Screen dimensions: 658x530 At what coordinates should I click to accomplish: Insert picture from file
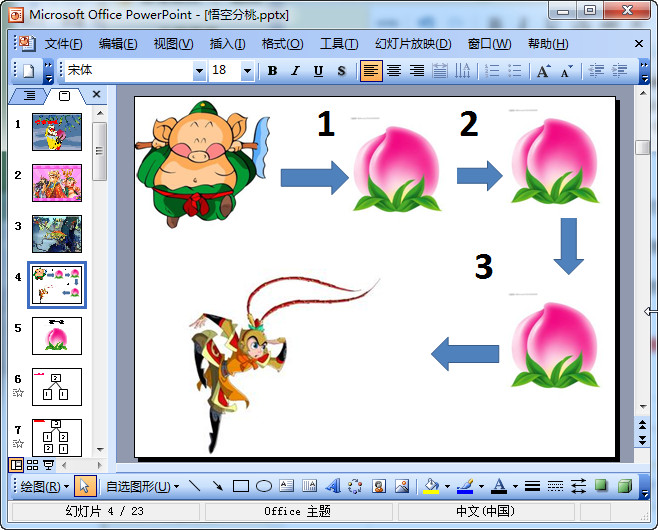(x=402, y=486)
